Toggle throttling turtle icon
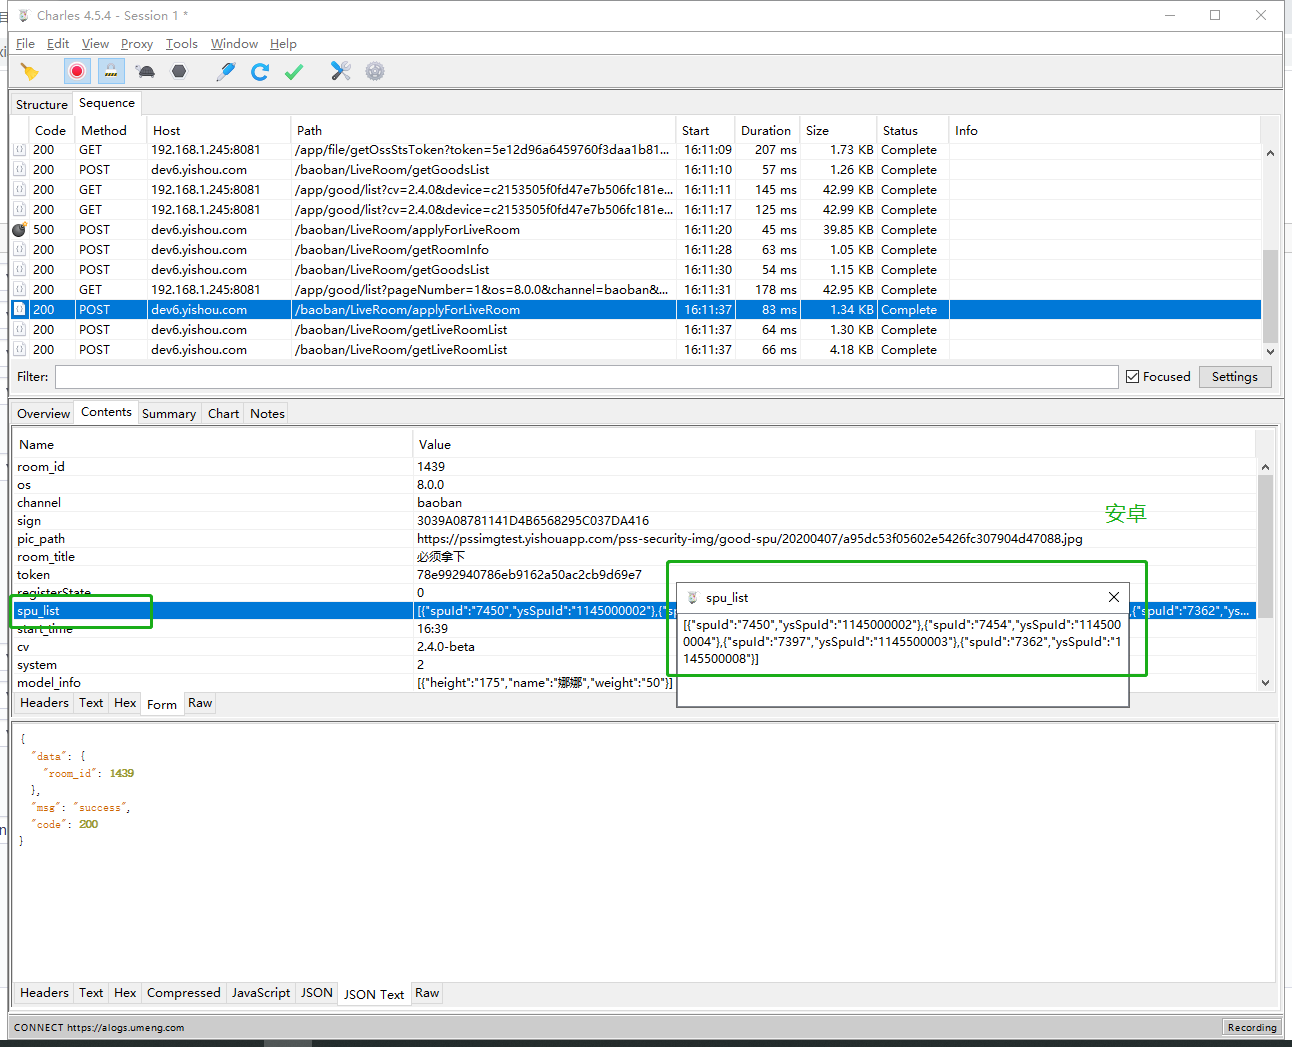 [x=146, y=71]
